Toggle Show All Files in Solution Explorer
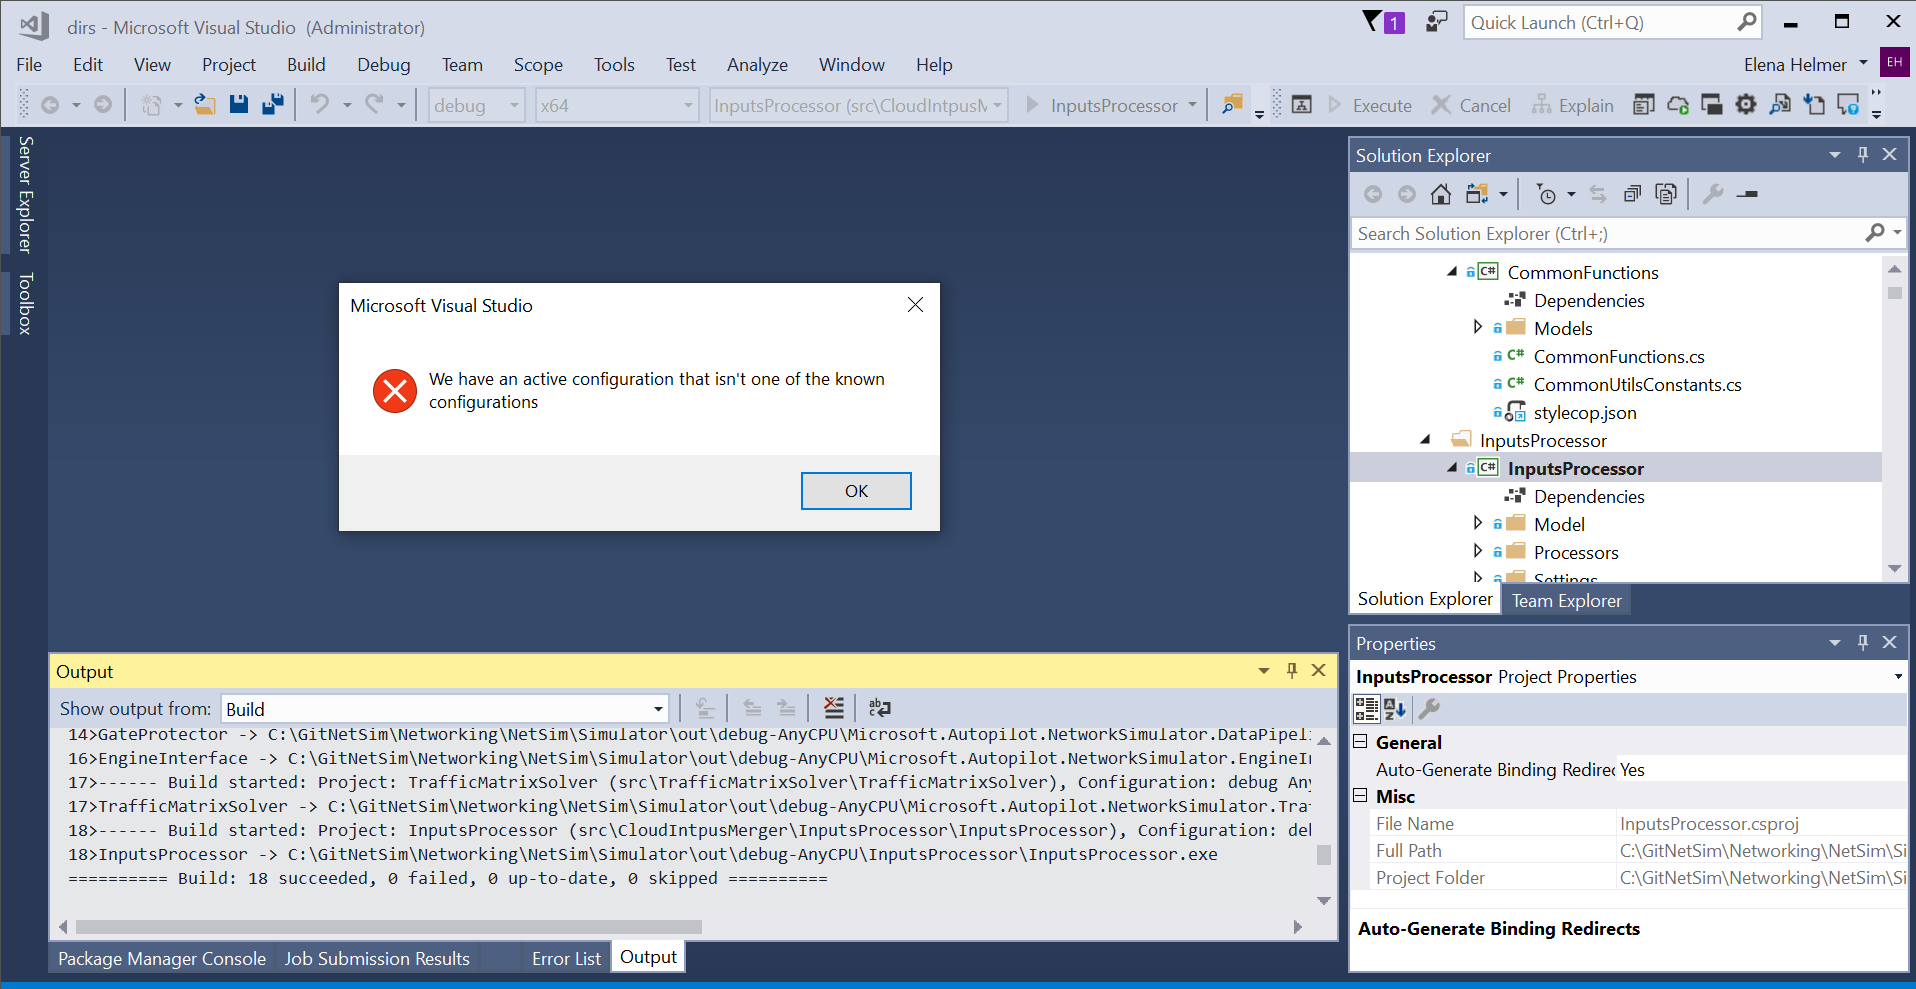Viewport: 1916px width, 989px height. [1666, 194]
